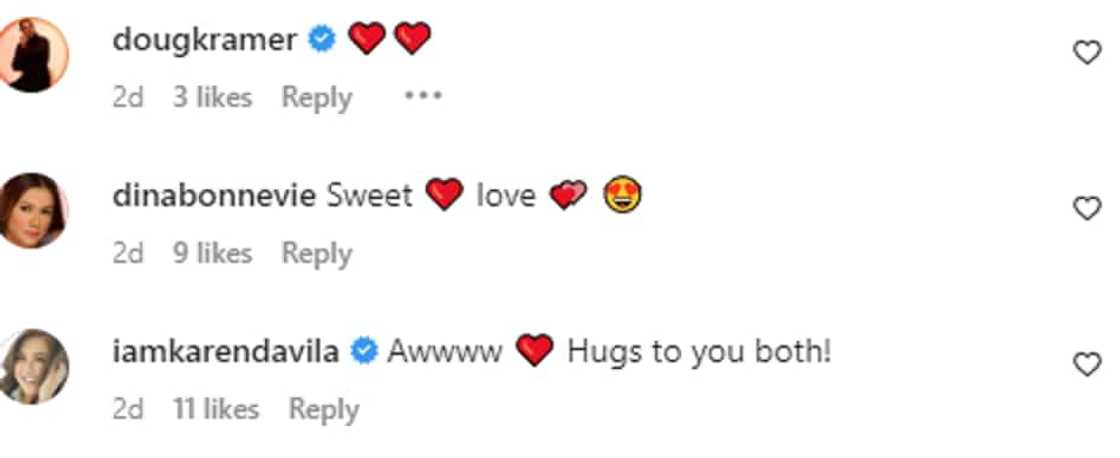Click the 2d timestamp on iamkarendavila's comment

(x=128, y=409)
